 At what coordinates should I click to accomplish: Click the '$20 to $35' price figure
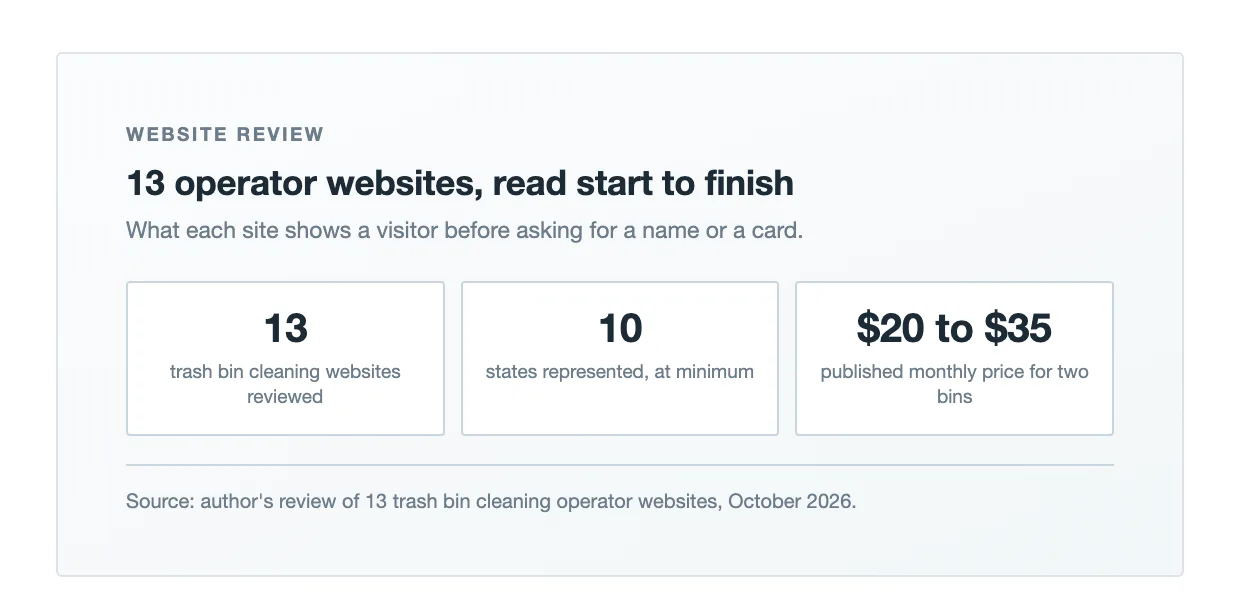click(954, 328)
